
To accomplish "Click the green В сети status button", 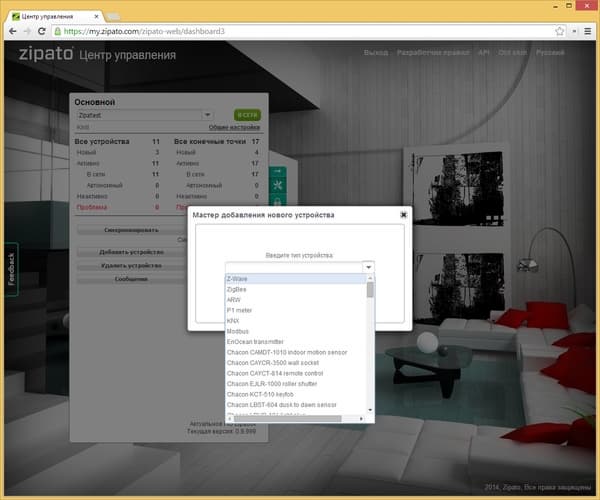I will (247, 115).
